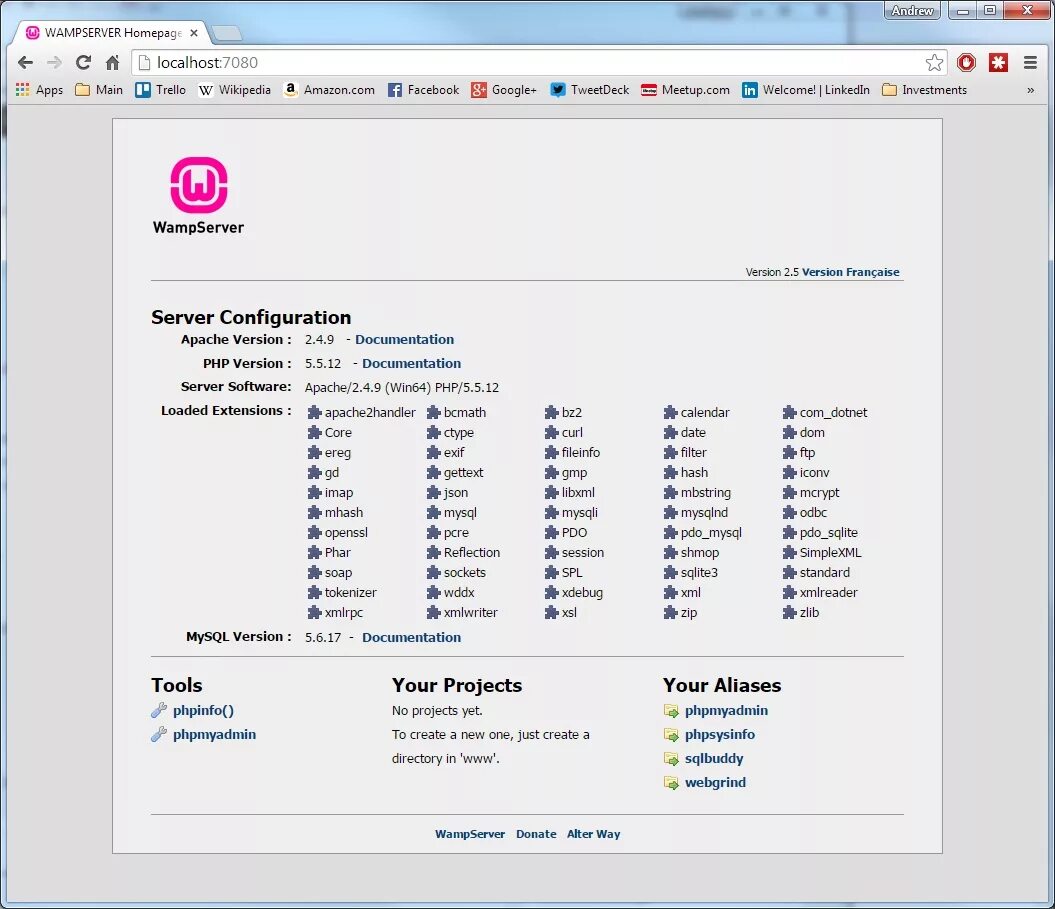Reload the page with refresh icon

(83, 63)
